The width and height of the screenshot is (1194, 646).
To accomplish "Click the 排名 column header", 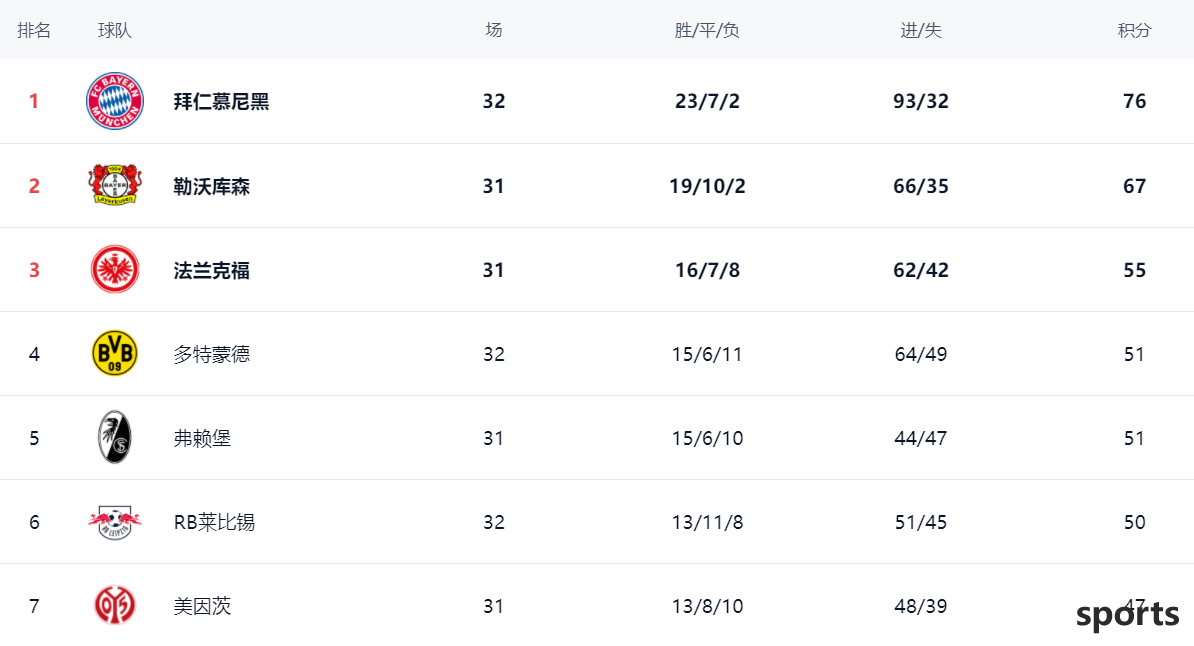I will coord(34,30).
